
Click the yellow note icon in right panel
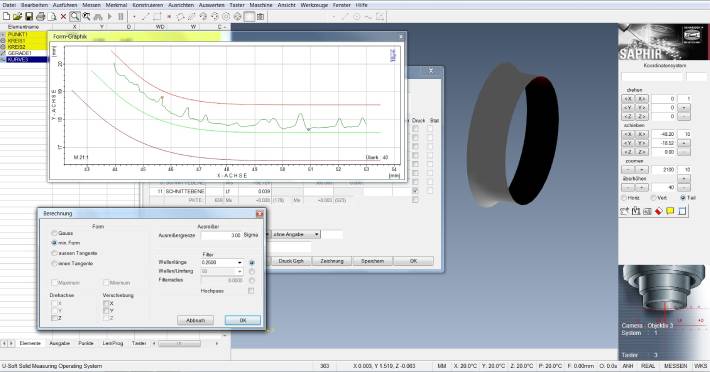point(670,211)
